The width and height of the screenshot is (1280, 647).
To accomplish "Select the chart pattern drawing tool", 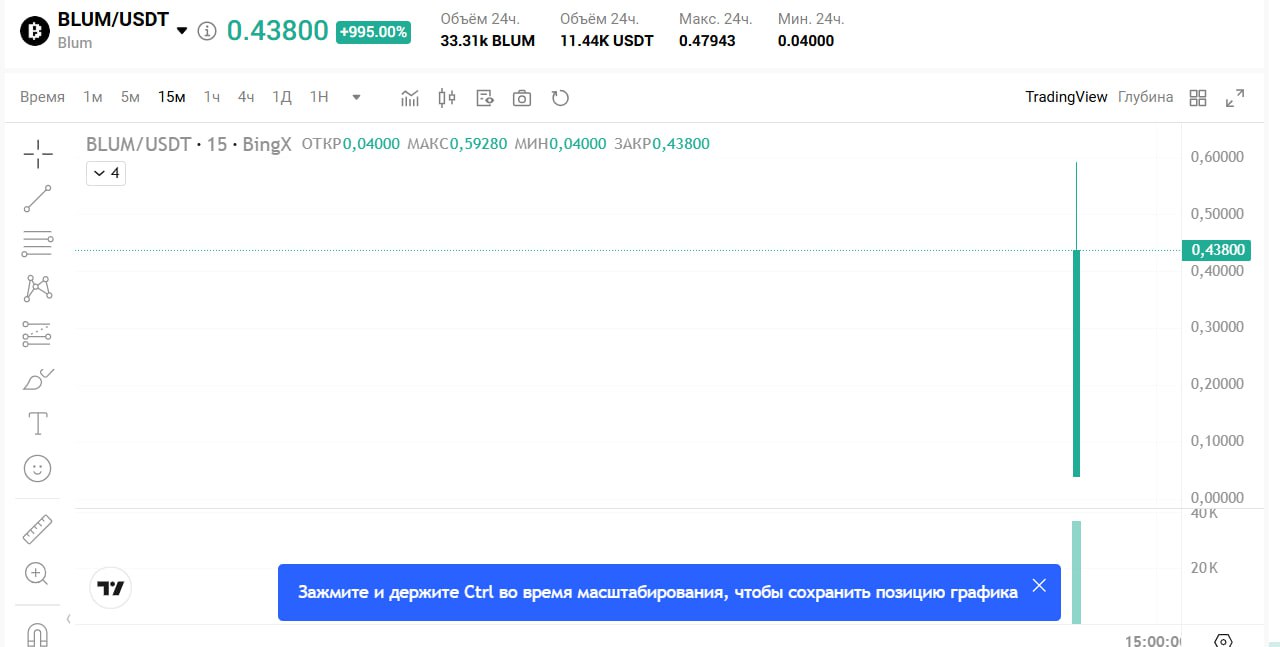I will click(x=38, y=288).
